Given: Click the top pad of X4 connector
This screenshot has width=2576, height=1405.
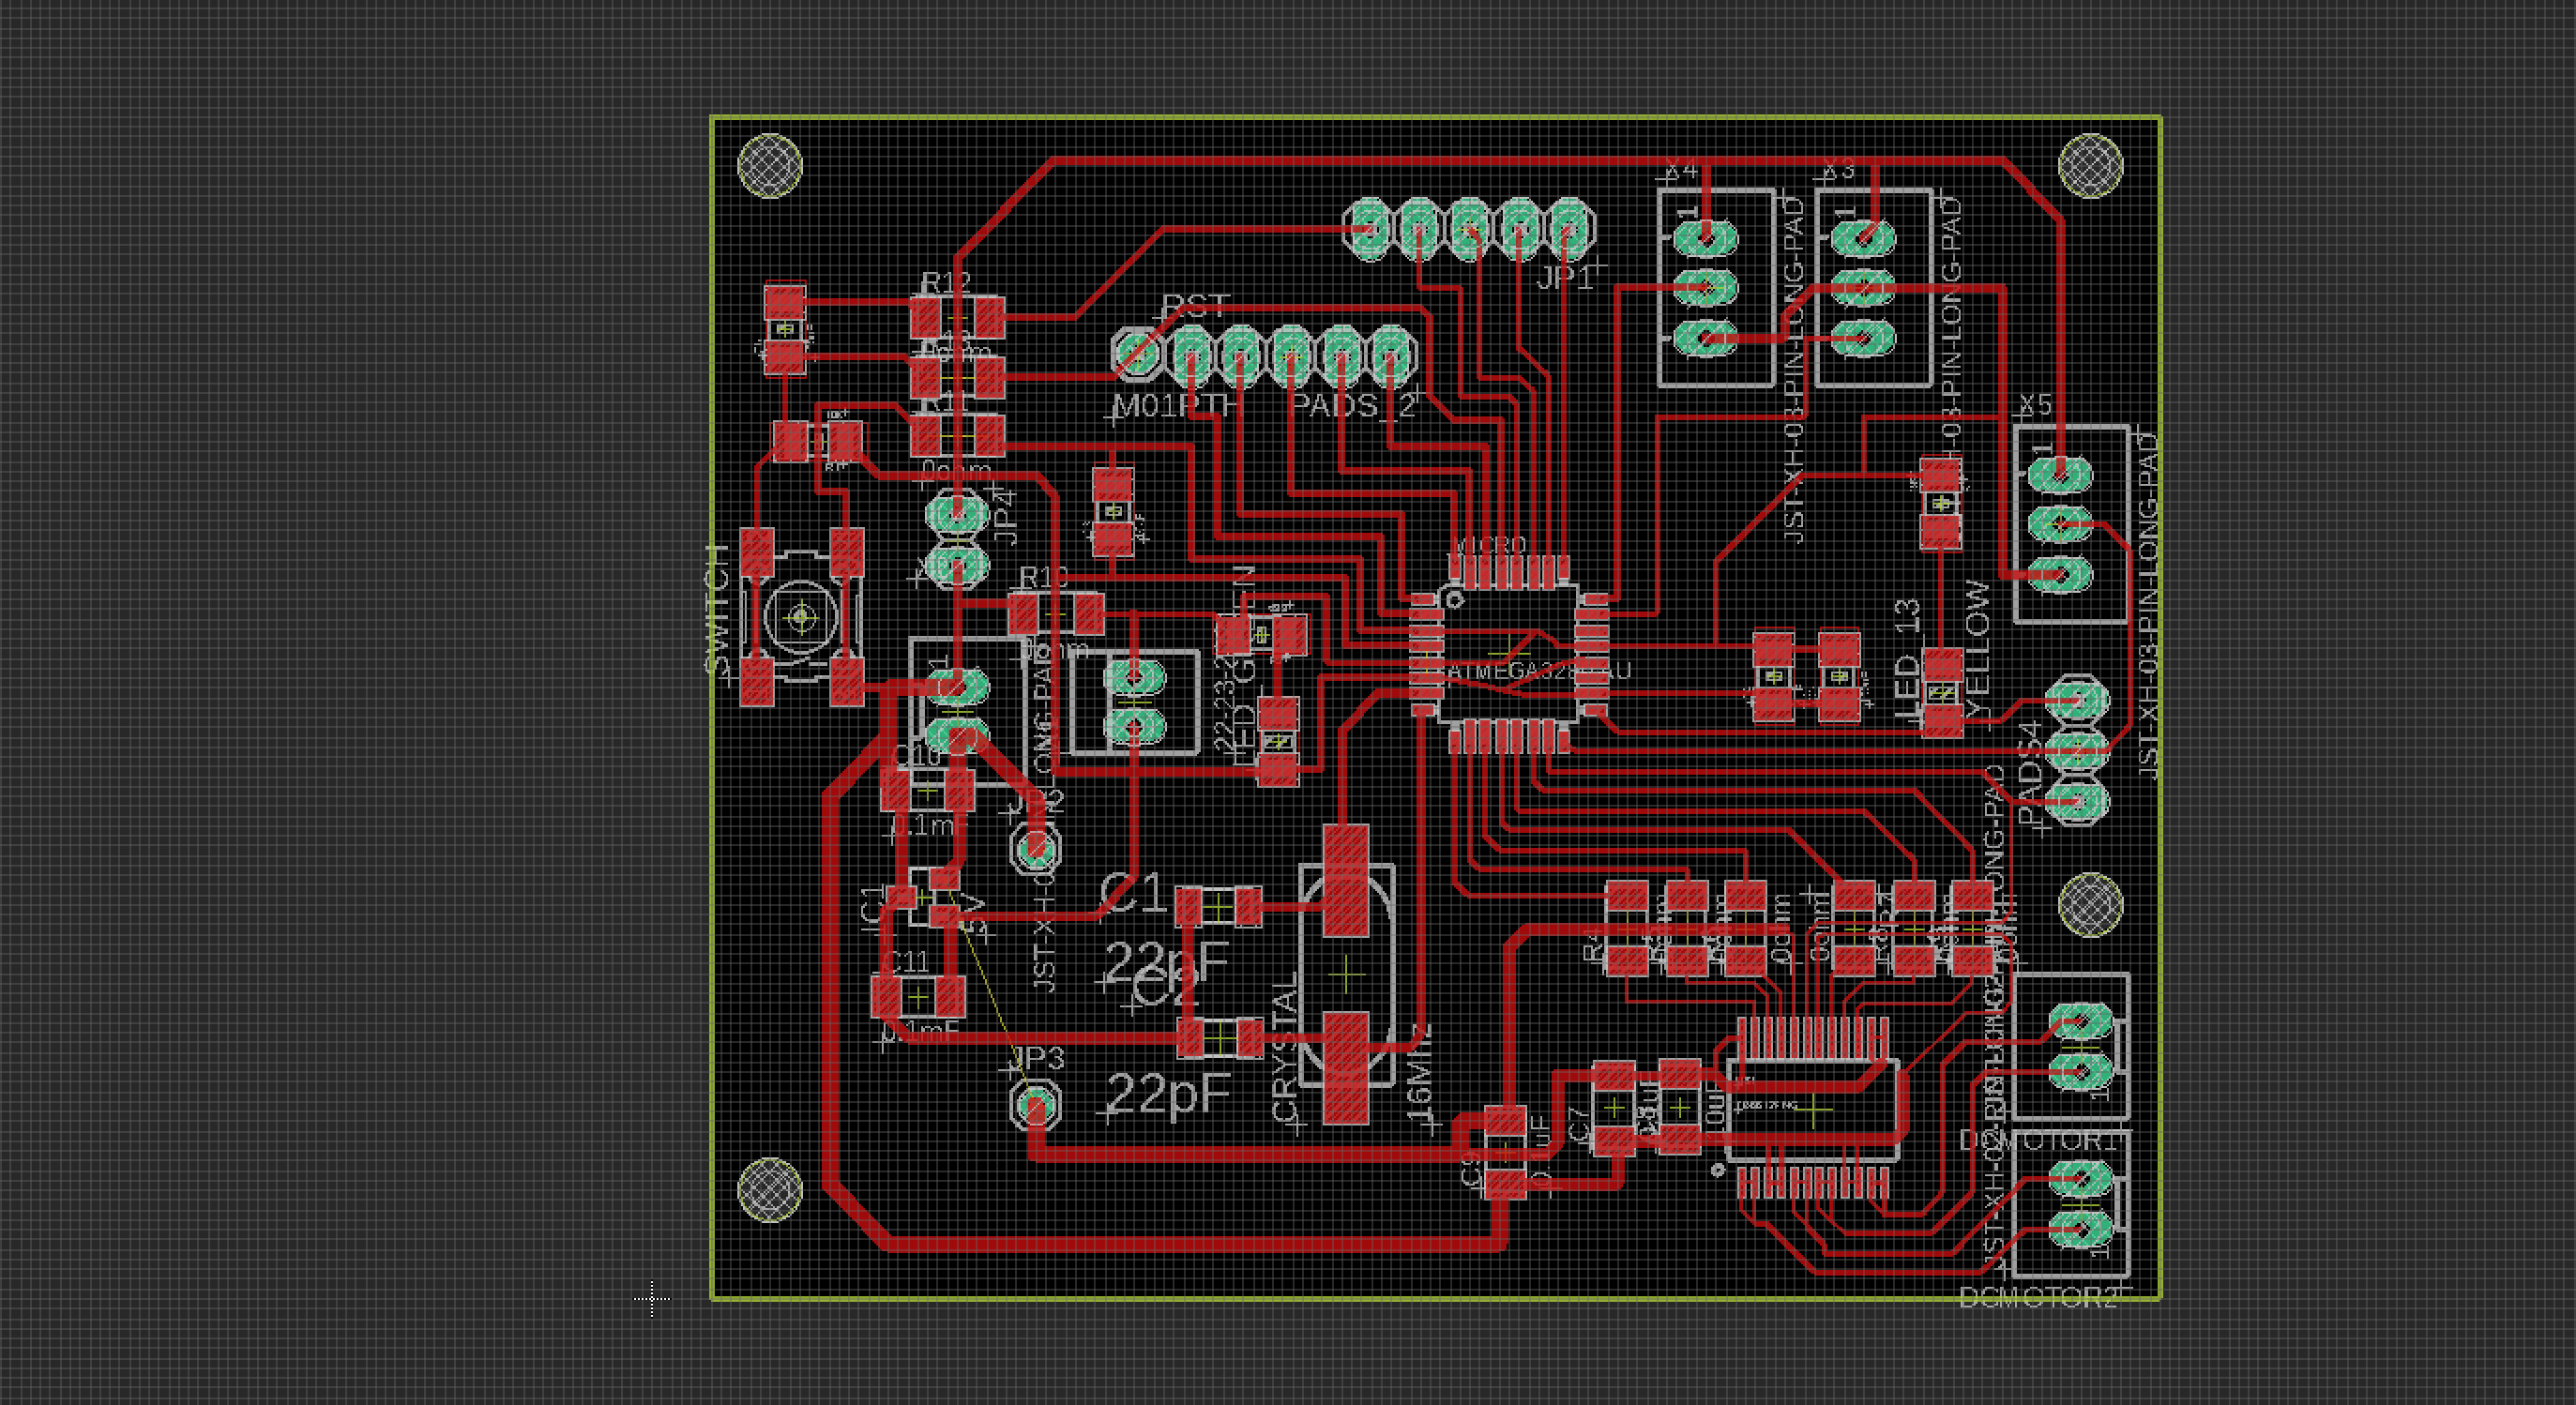Looking at the screenshot, I should point(1706,238).
